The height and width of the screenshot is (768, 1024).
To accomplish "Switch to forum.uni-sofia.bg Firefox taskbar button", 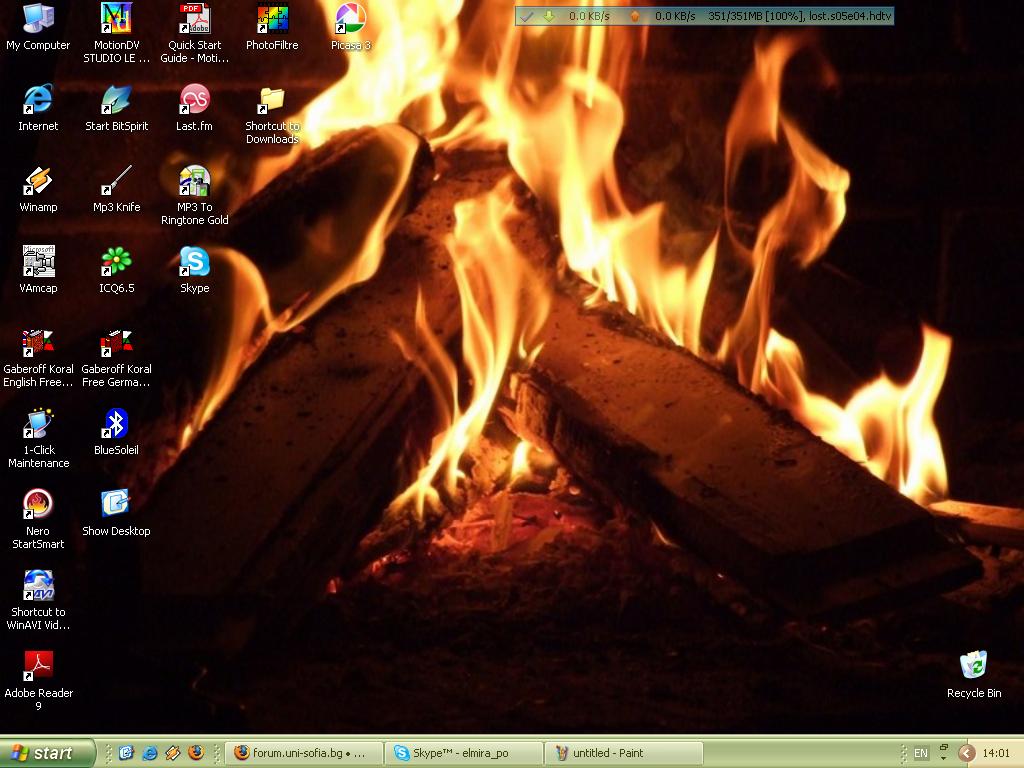I will coord(305,753).
